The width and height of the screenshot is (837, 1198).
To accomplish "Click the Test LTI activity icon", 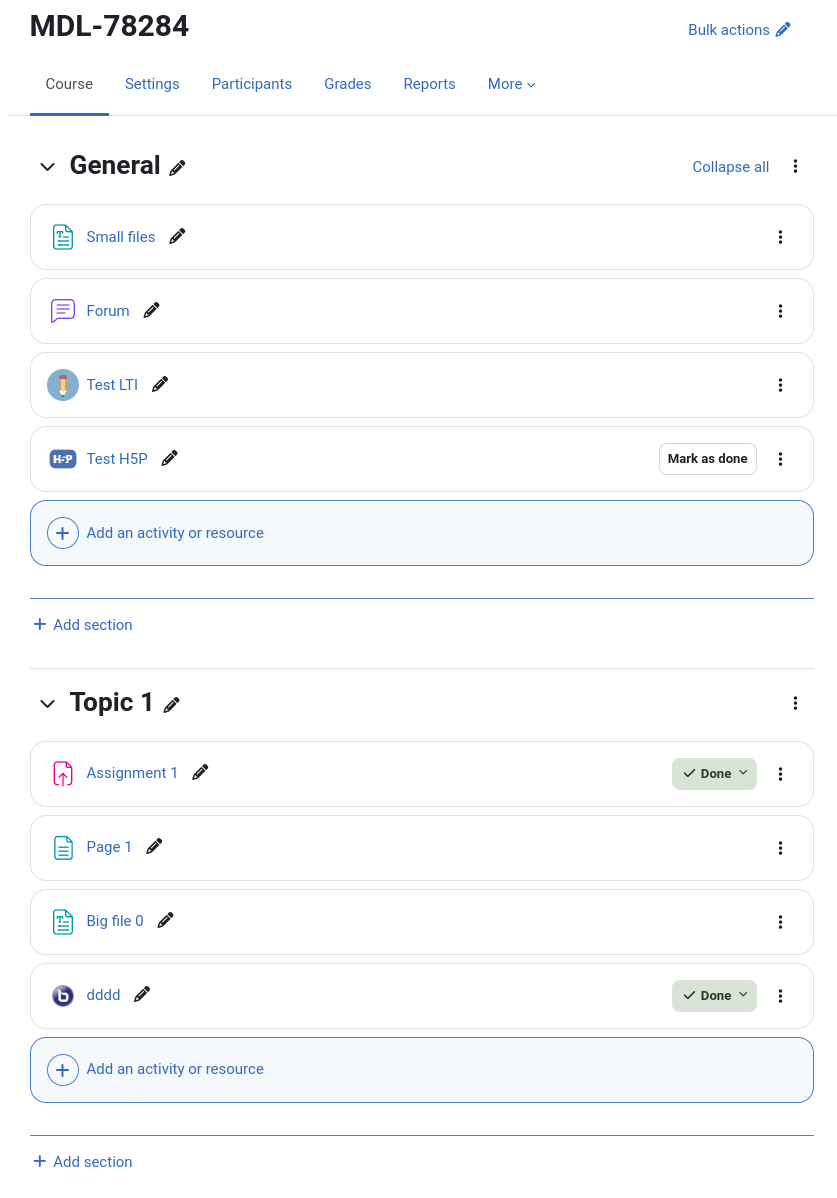I will (63, 385).
